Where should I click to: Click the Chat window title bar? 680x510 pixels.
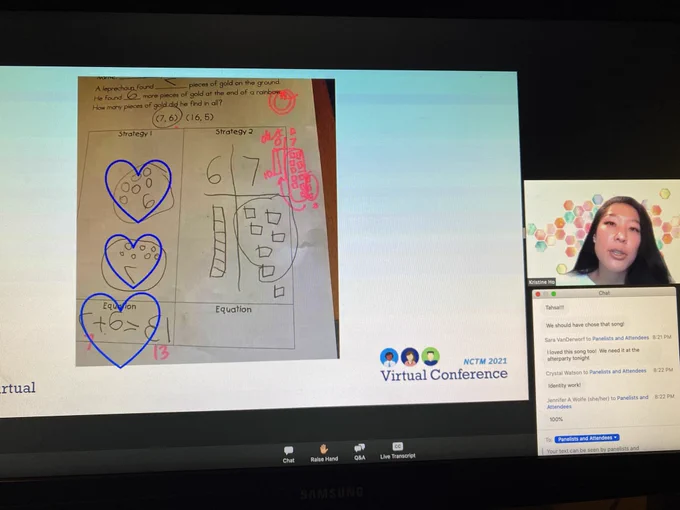[604, 293]
